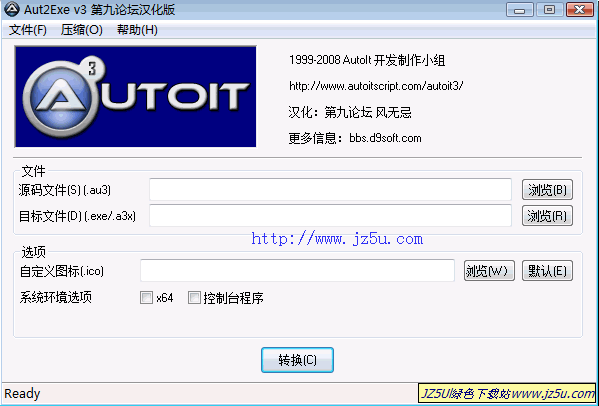This screenshot has width=599, height=406.
Task: Click the 系统环境选项 label
Action: point(55,297)
